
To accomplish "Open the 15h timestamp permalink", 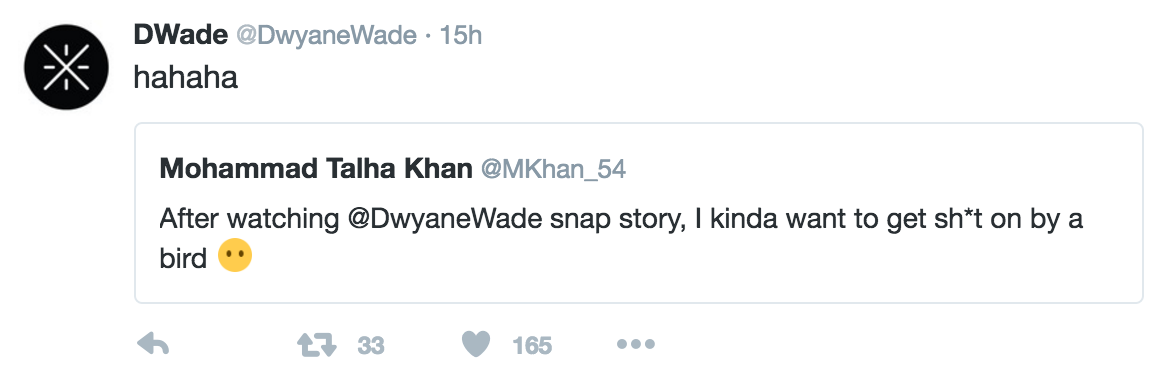I will [460, 35].
